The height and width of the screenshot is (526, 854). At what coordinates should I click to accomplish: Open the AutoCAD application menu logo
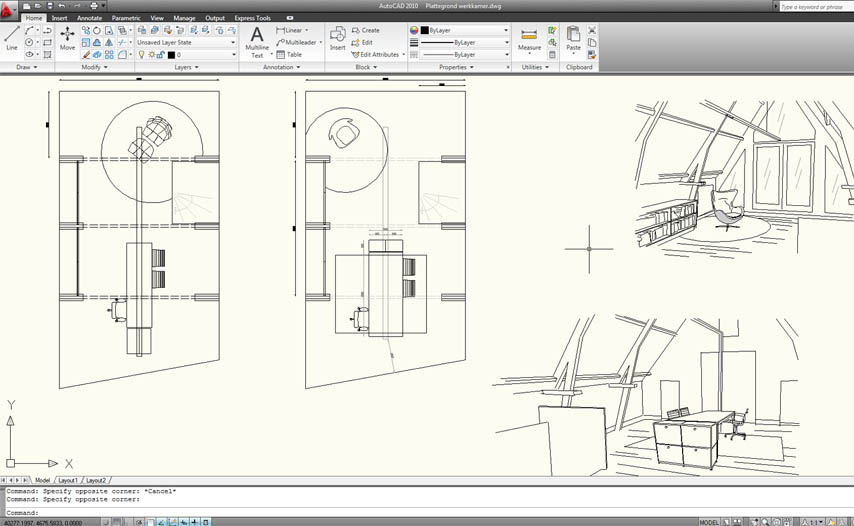pyautogui.click(x=9, y=9)
